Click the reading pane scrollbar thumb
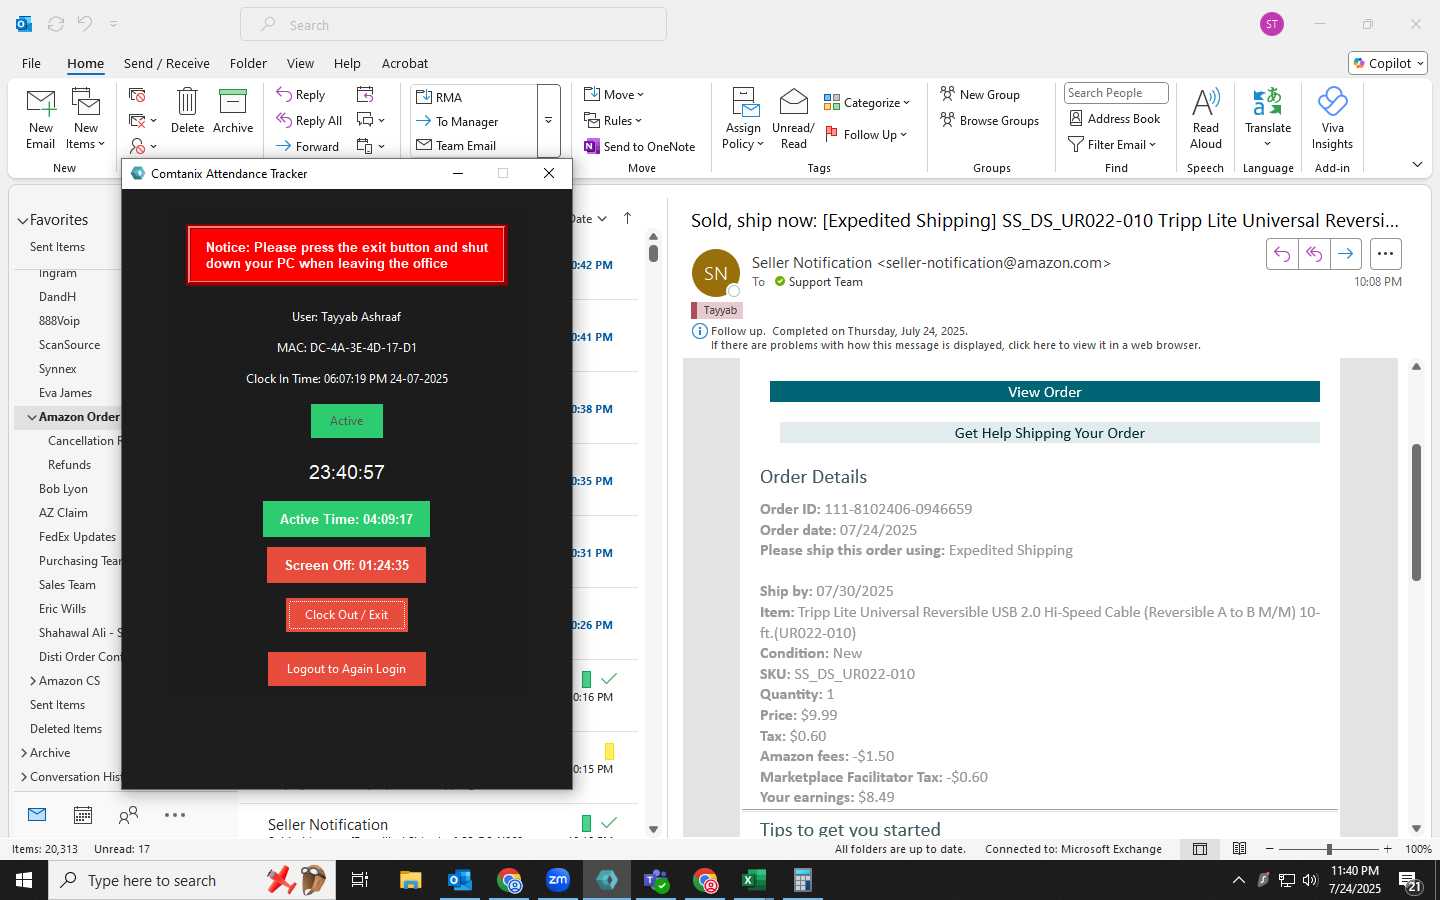The width and height of the screenshot is (1440, 900). [x=1416, y=512]
